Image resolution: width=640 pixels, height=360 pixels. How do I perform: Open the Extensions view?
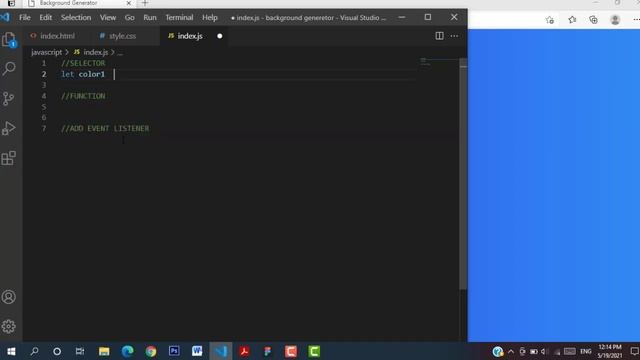click(x=9, y=158)
